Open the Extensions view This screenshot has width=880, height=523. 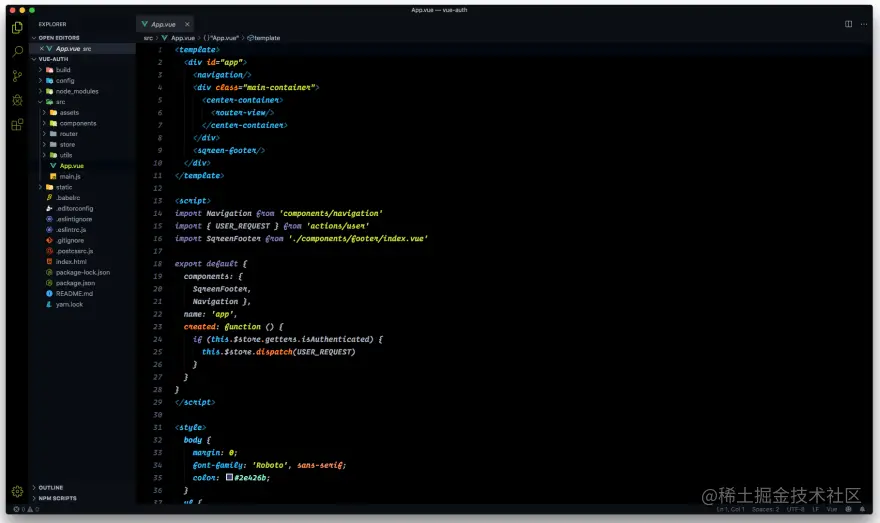(17, 125)
